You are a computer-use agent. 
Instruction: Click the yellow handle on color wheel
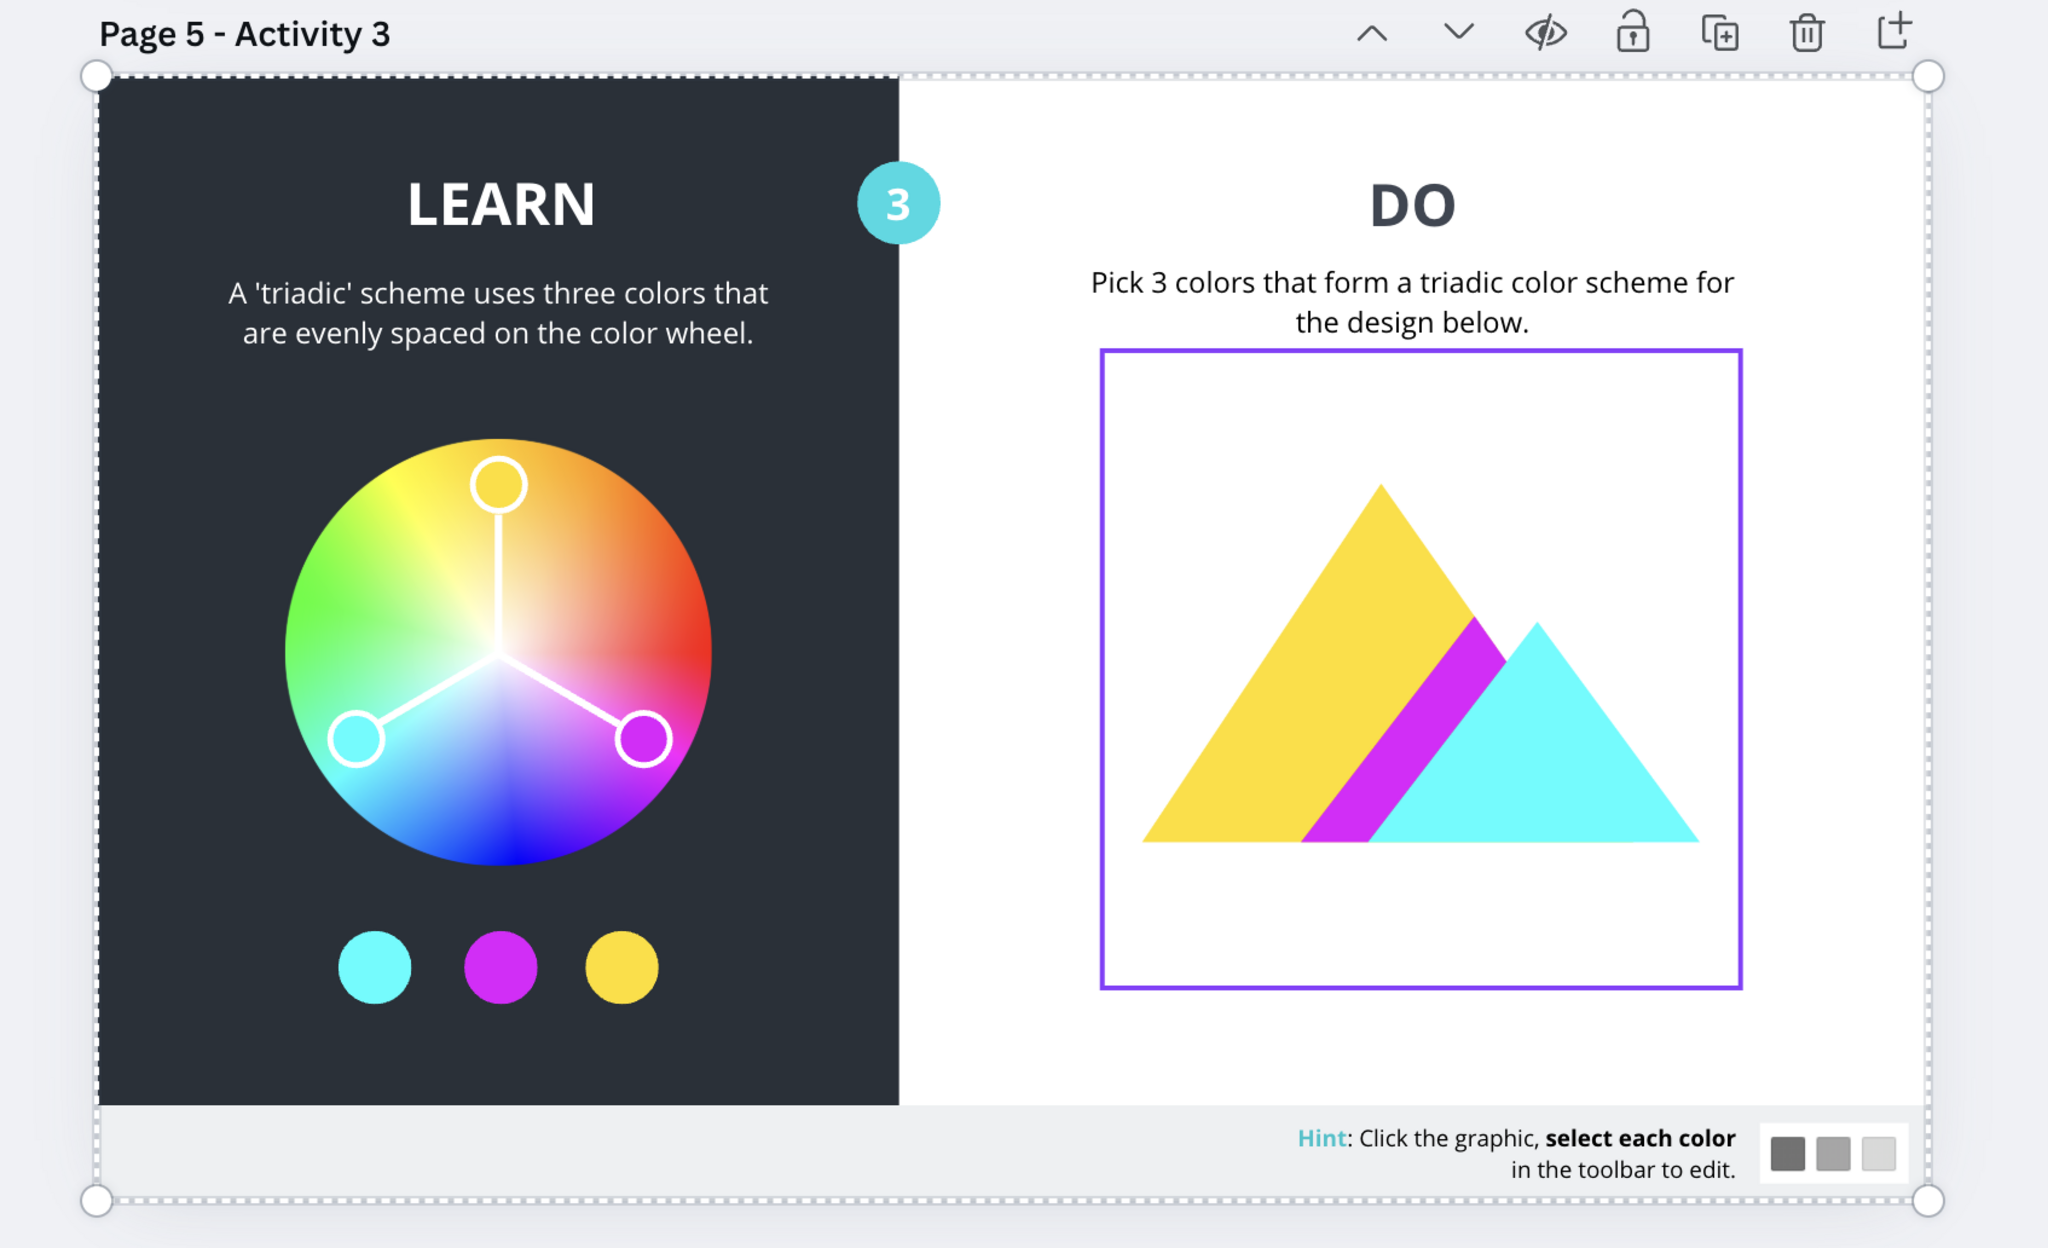[499, 485]
